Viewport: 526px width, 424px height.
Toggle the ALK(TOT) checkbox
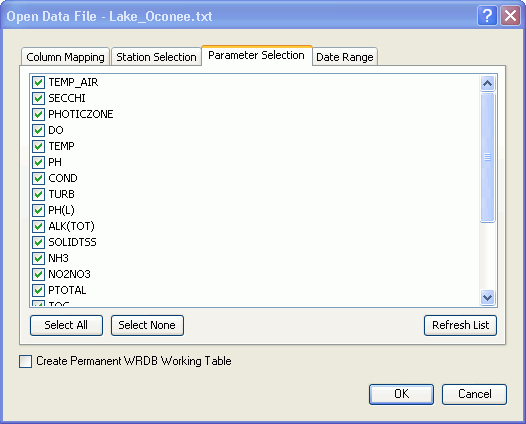pos(38,226)
